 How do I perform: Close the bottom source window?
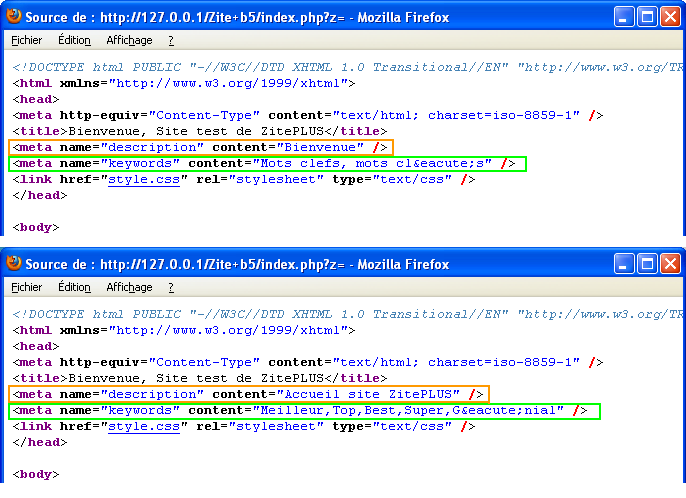tap(670, 264)
